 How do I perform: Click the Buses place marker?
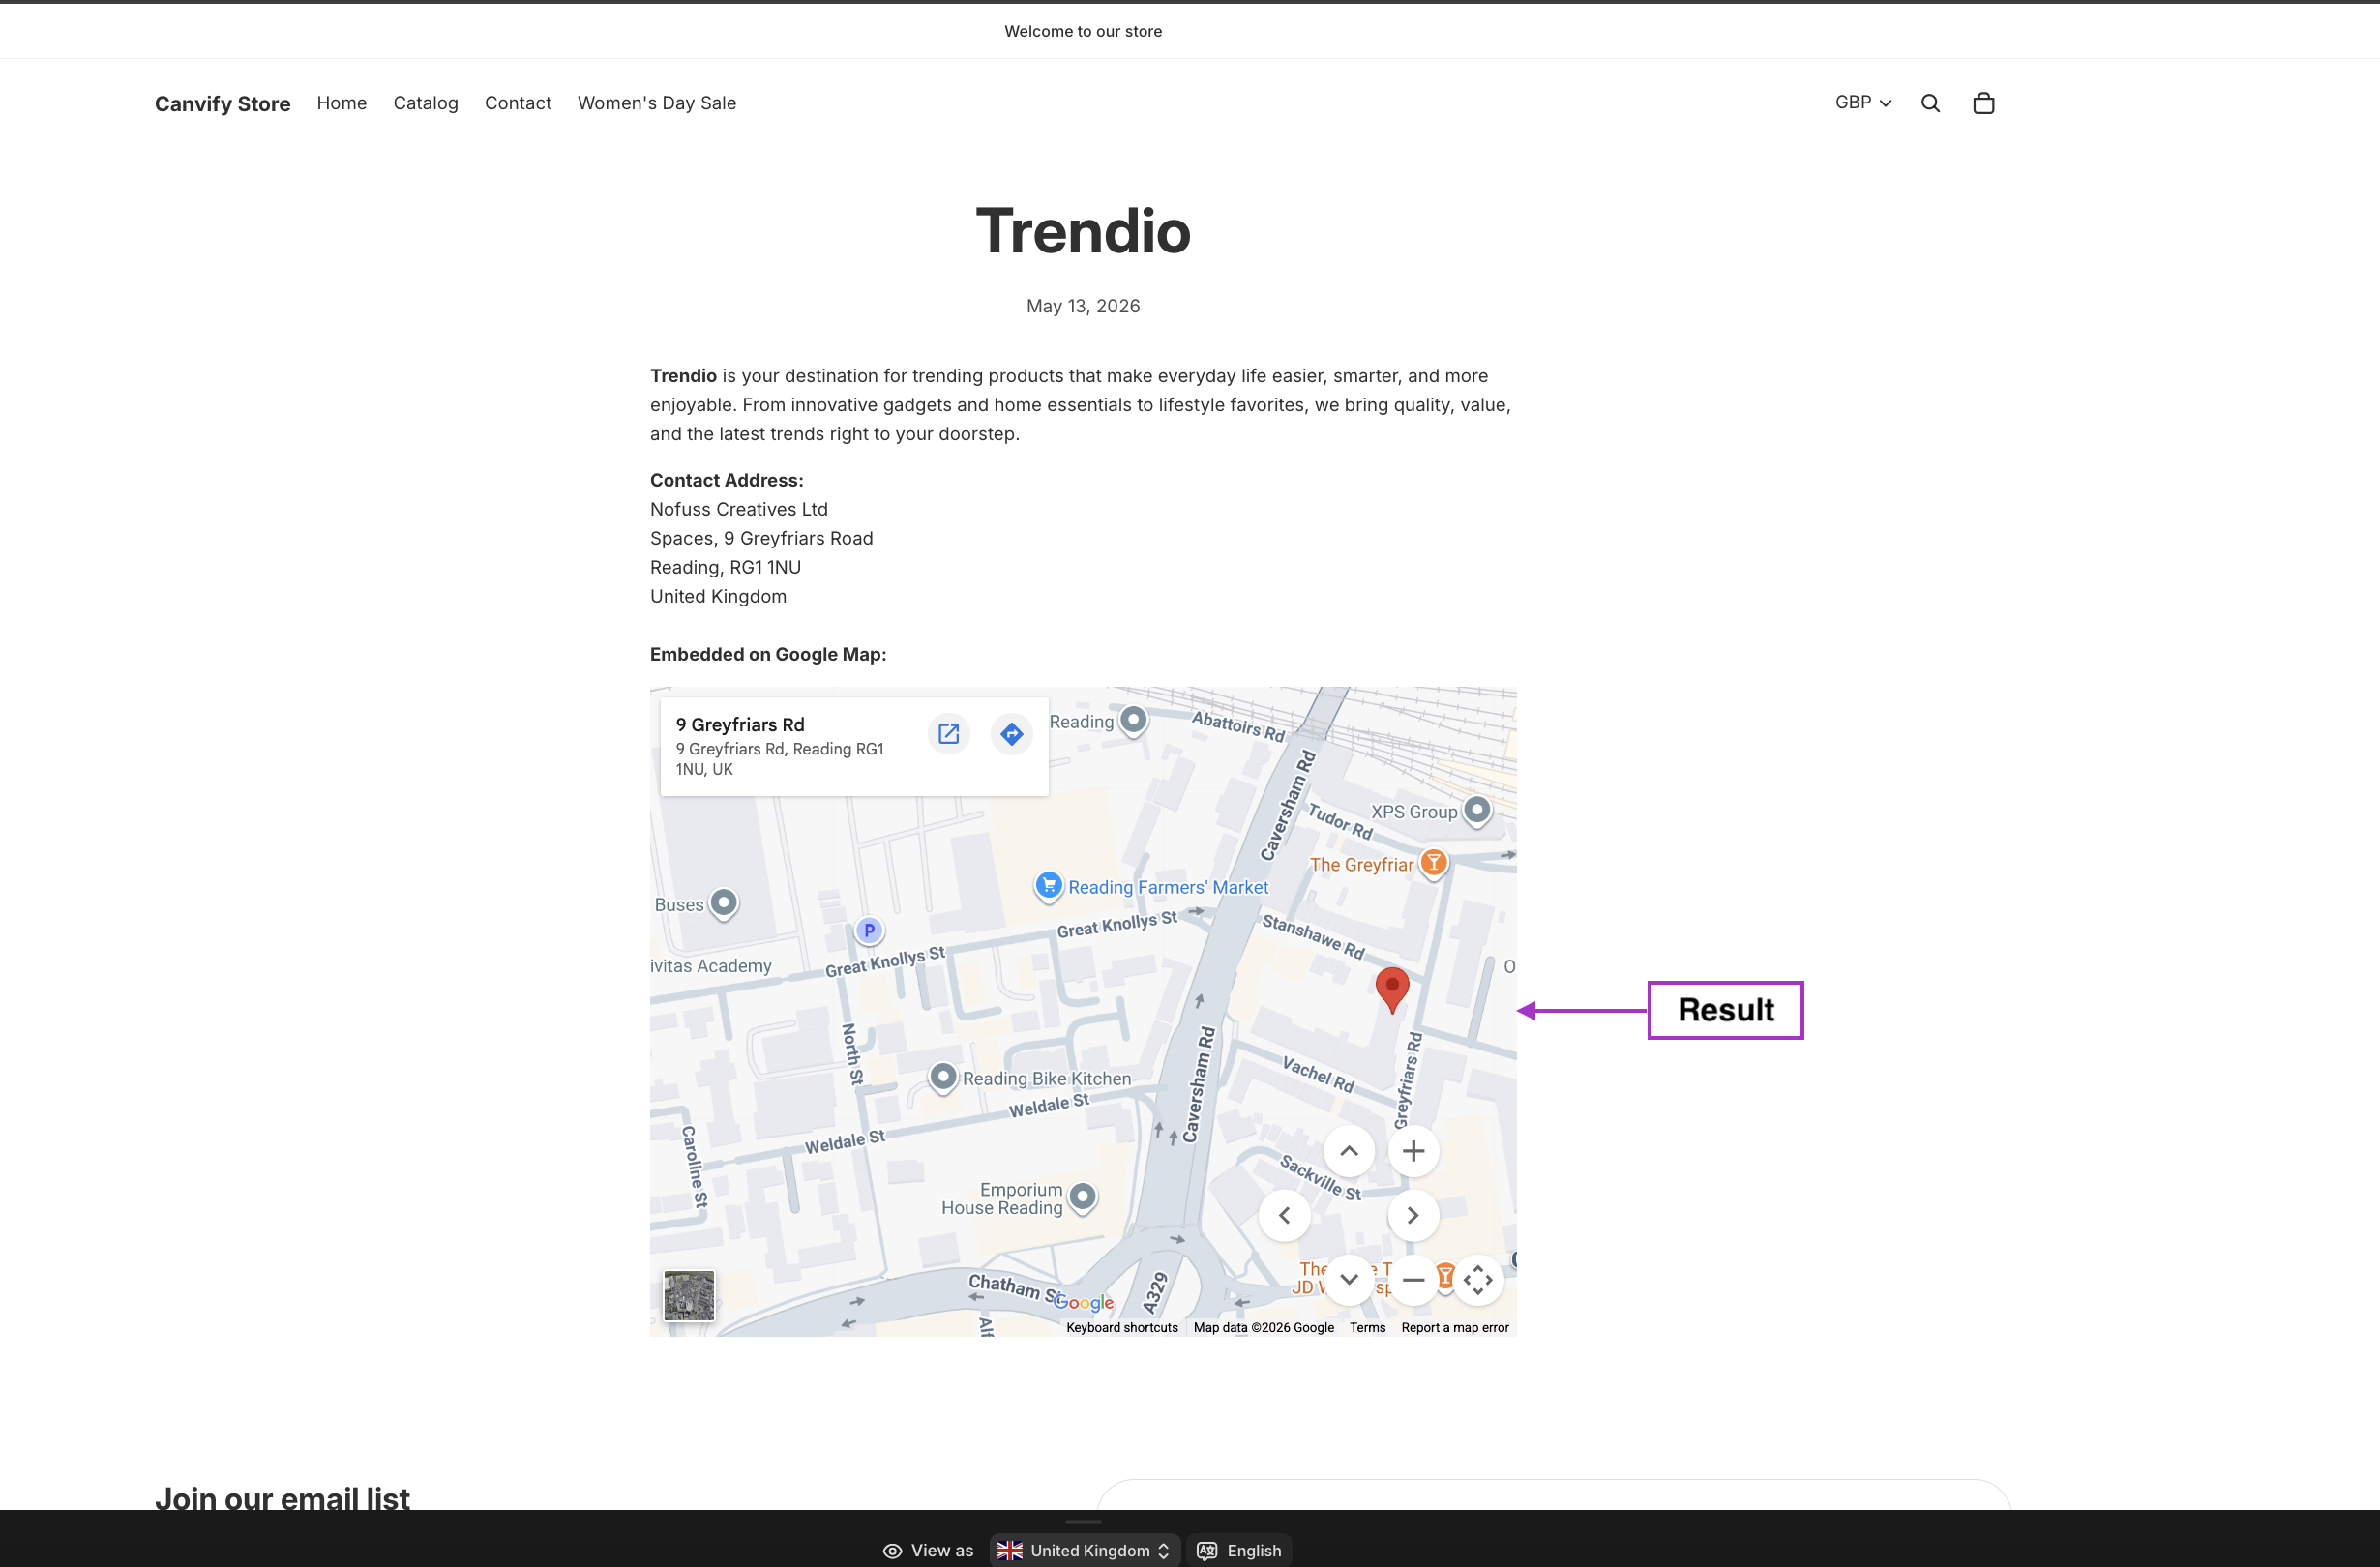(x=724, y=902)
